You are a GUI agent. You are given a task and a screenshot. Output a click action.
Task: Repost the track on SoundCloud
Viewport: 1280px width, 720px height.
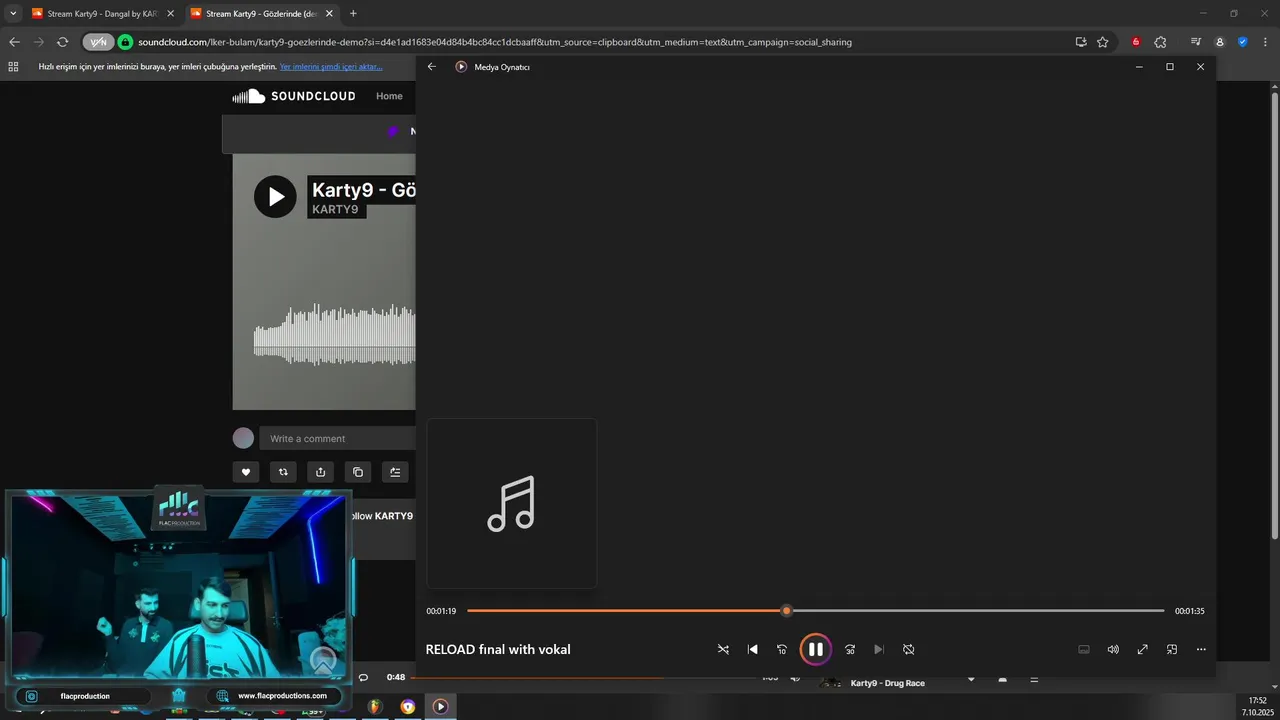tap(283, 472)
